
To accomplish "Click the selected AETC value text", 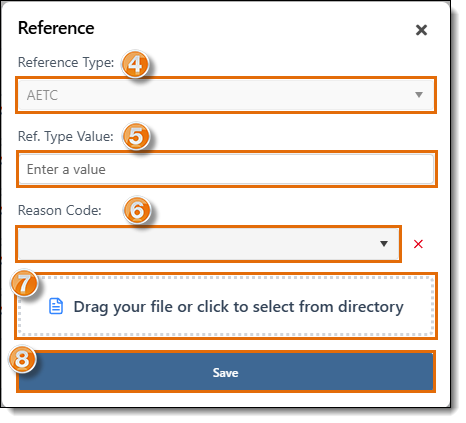I will 42,95.
